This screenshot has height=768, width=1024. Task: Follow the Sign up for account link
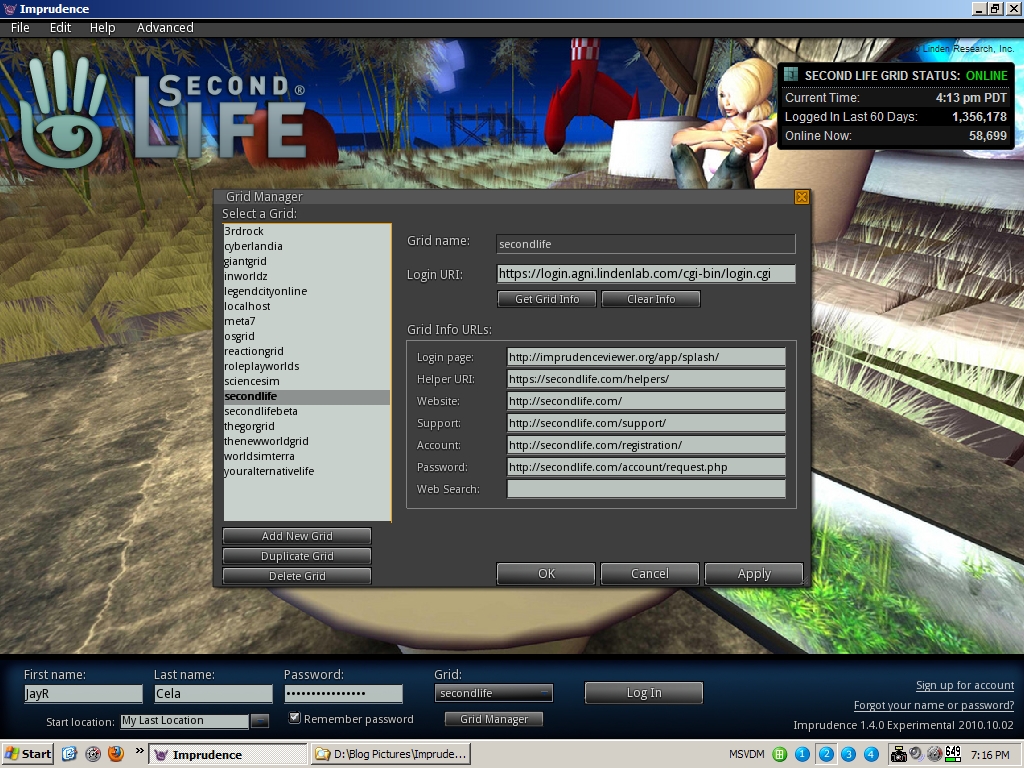(965, 685)
